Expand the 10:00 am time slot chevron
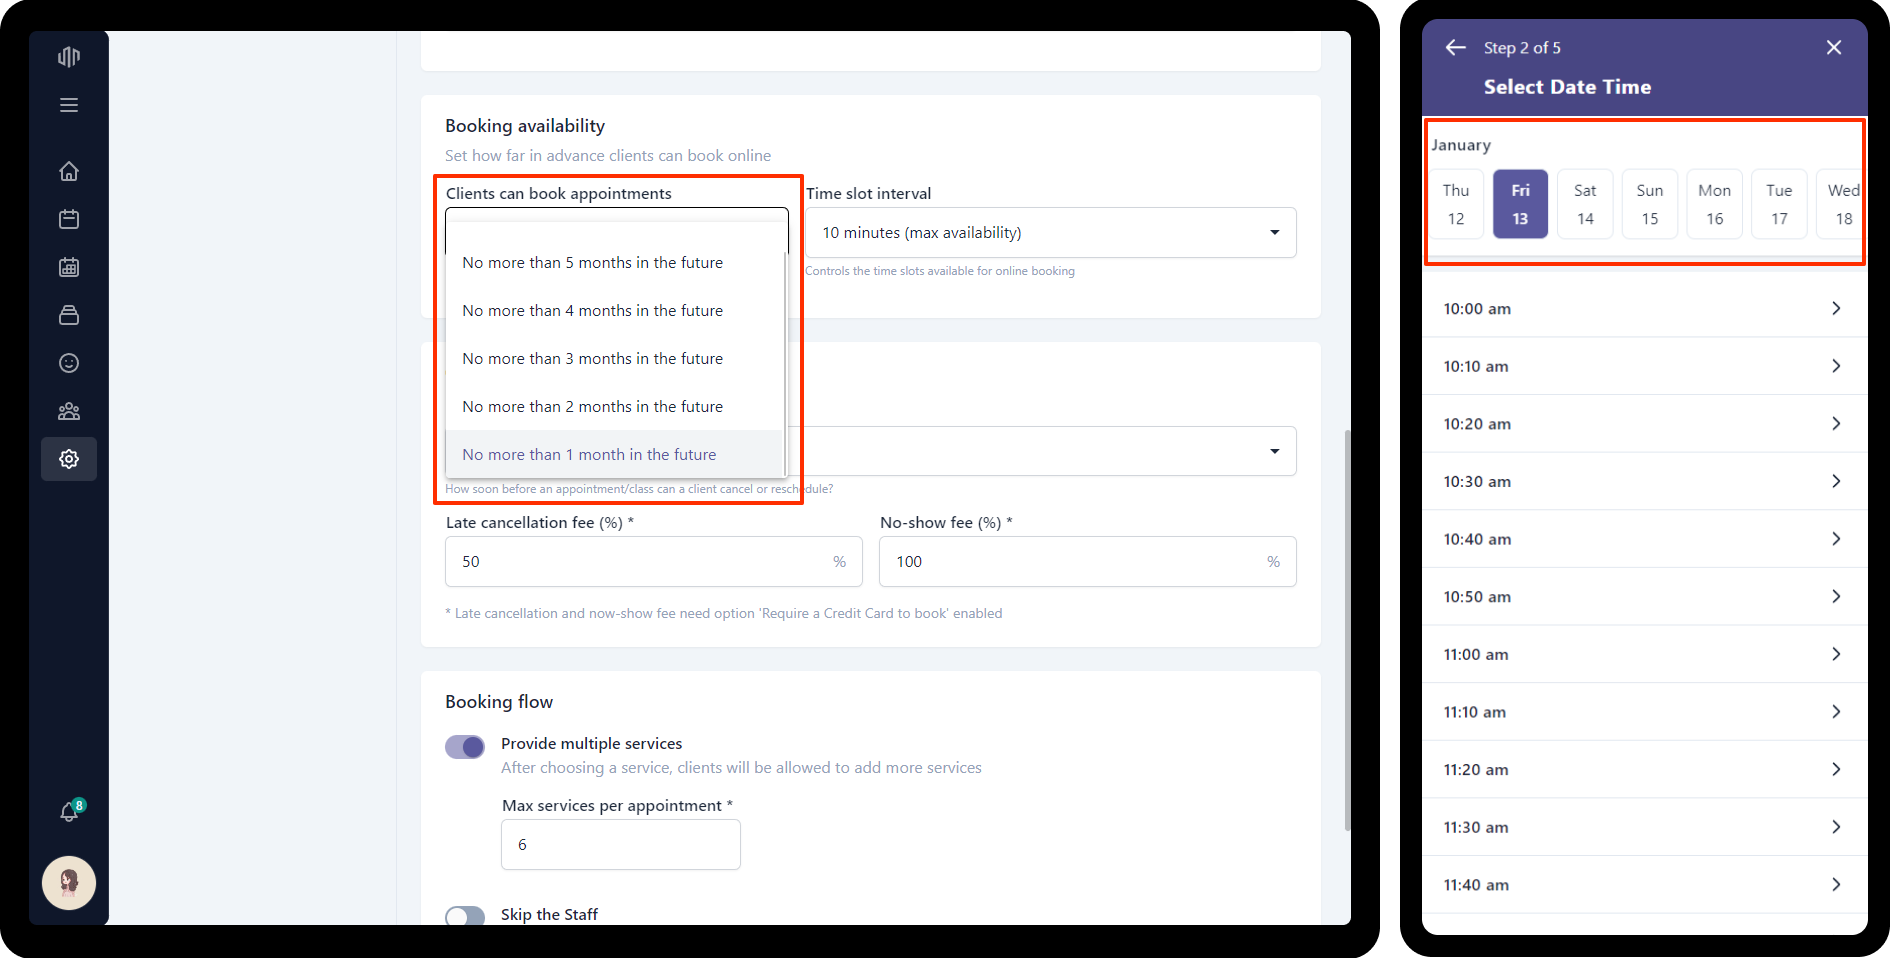1890x958 pixels. [x=1835, y=308]
